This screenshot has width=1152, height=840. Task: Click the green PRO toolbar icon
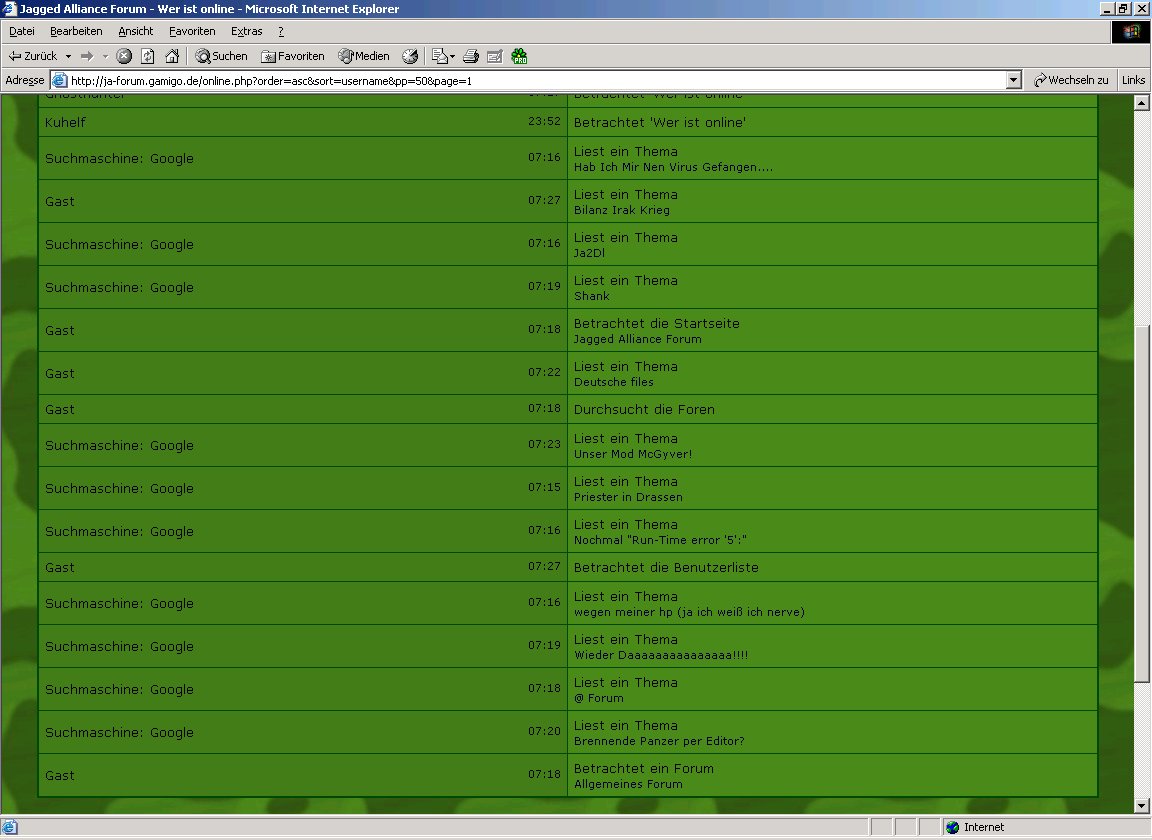[x=519, y=57]
